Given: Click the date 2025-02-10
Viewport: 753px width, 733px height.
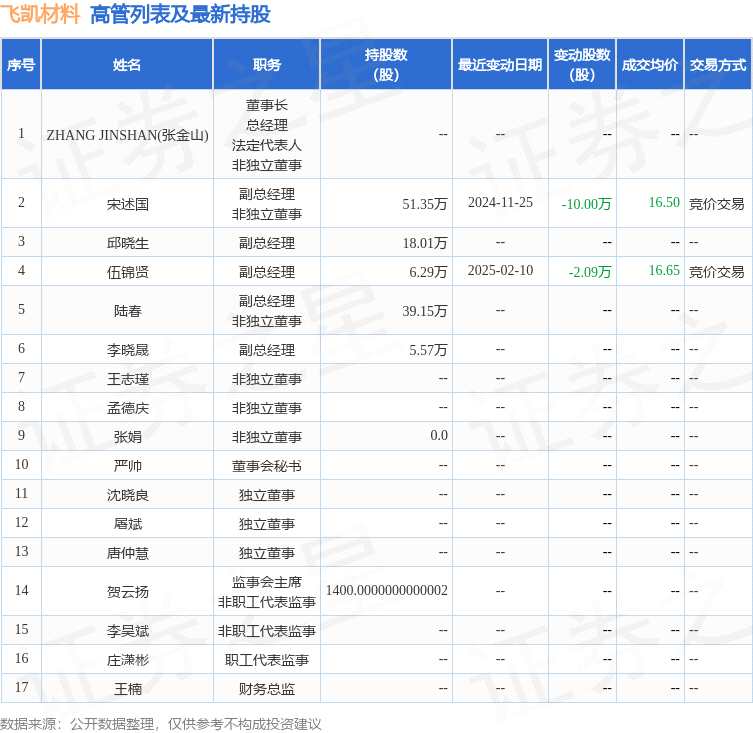Looking at the screenshot, I should coord(500,270).
